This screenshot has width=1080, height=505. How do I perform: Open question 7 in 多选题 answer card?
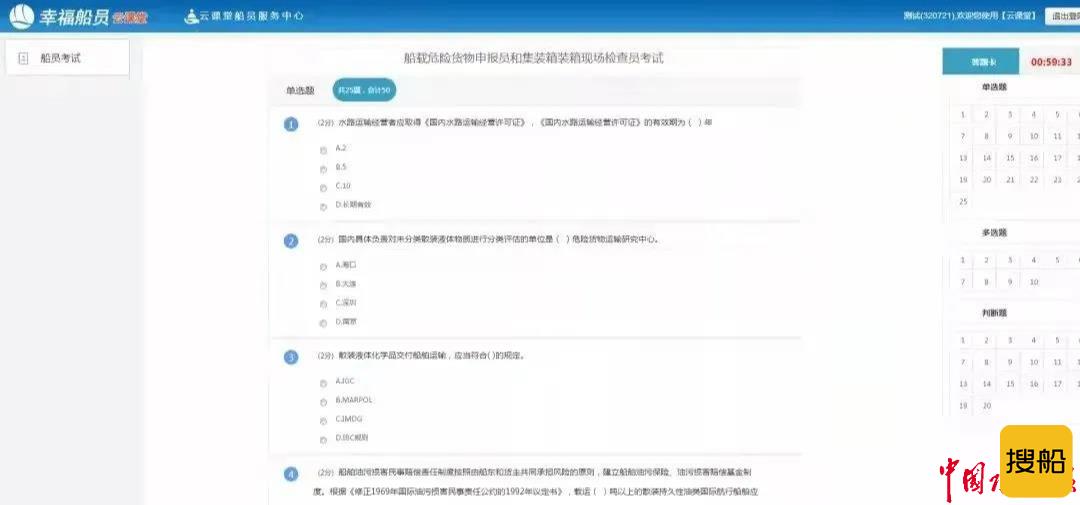(x=962, y=282)
